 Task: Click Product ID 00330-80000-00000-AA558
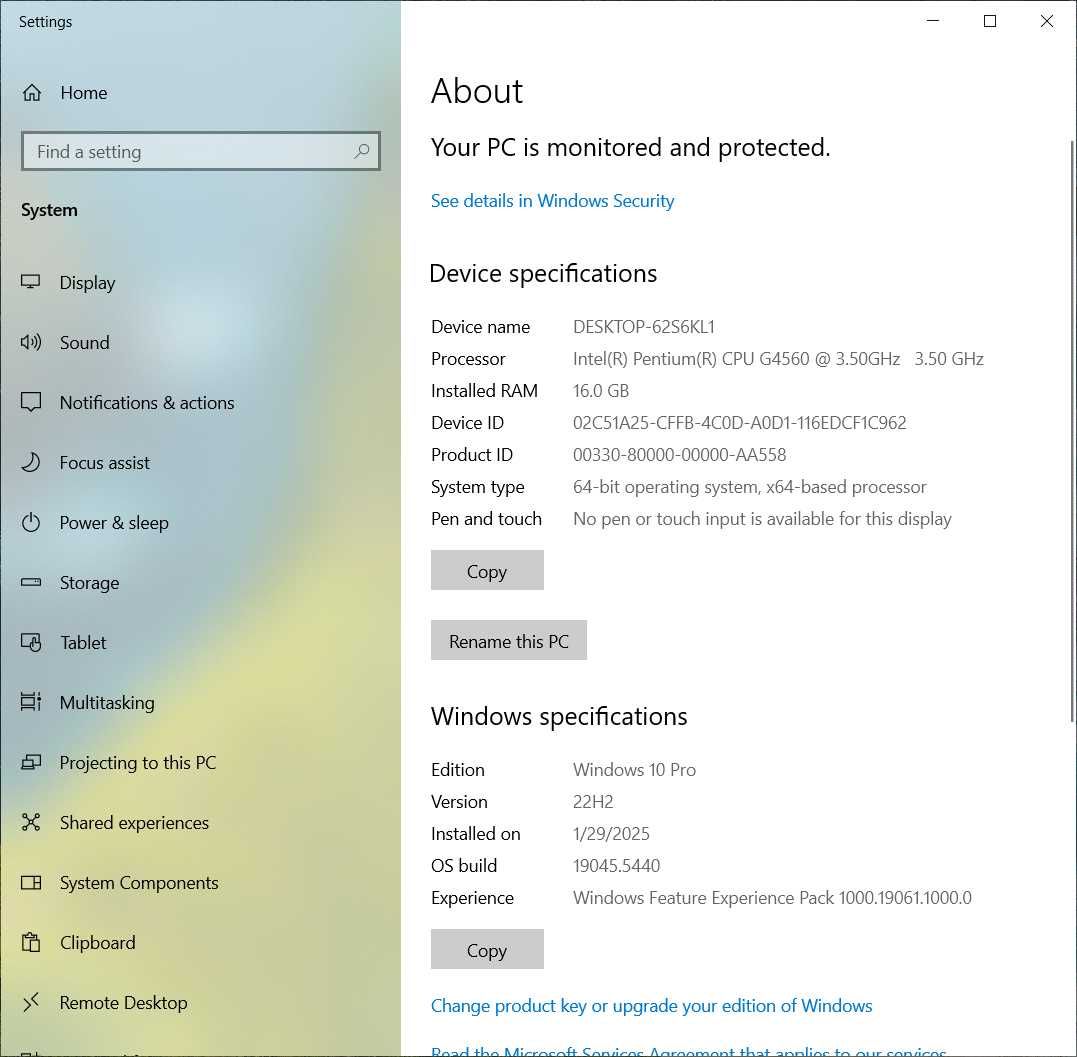pyautogui.click(x=679, y=455)
